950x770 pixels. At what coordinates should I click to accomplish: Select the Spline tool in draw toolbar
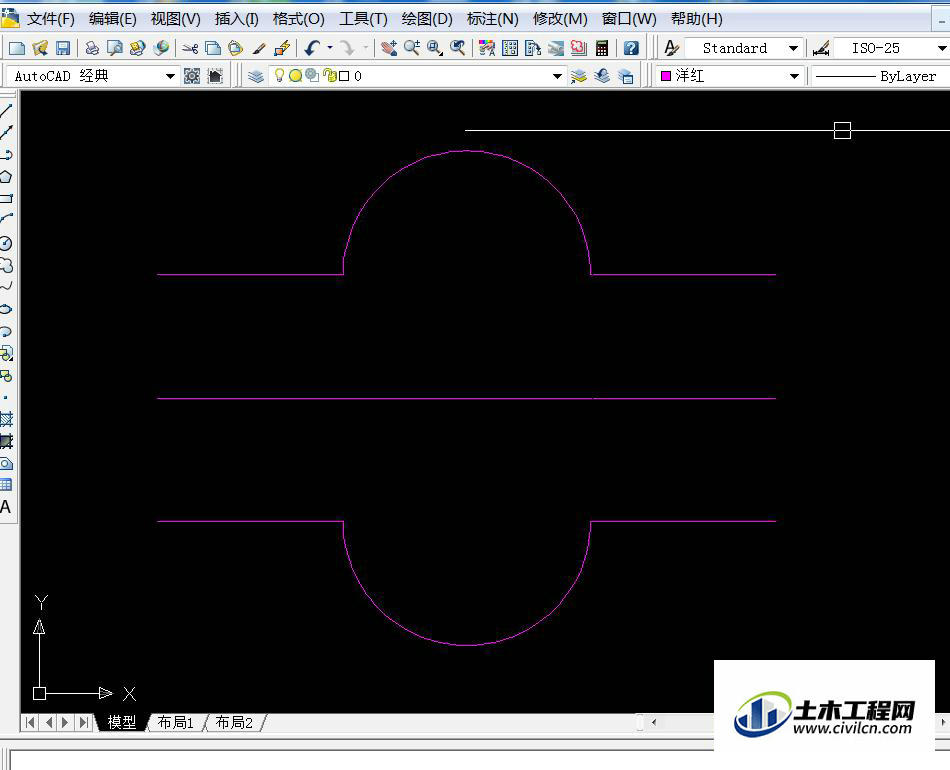click(6, 287)
